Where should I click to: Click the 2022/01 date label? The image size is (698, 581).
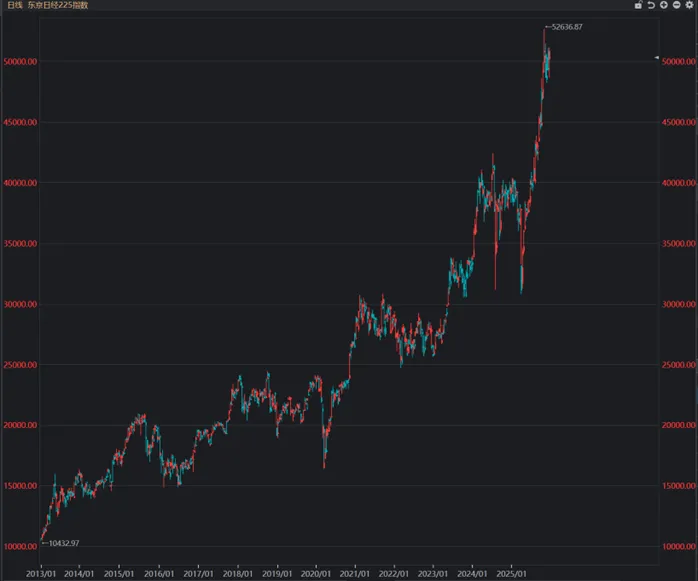coord(394,574)
